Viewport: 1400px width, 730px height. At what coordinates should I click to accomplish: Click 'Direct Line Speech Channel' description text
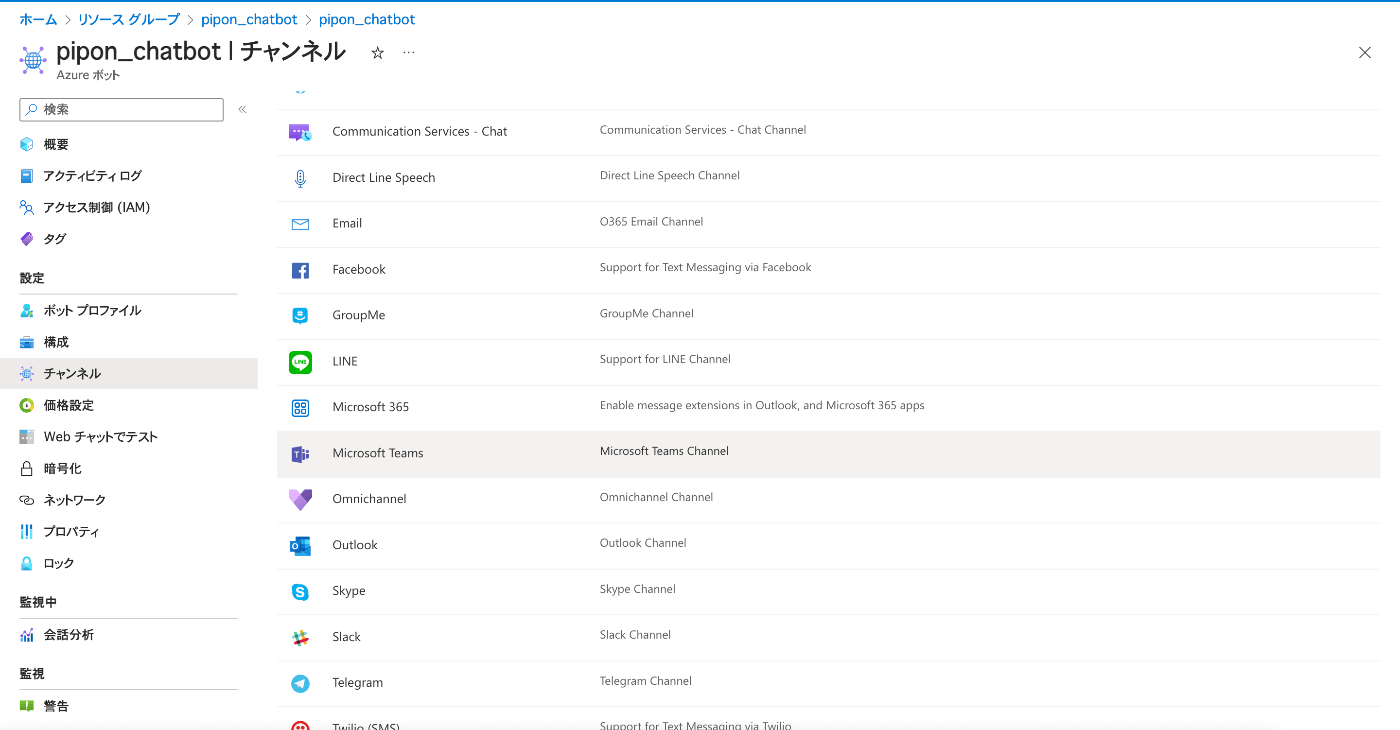coord(670,176)
